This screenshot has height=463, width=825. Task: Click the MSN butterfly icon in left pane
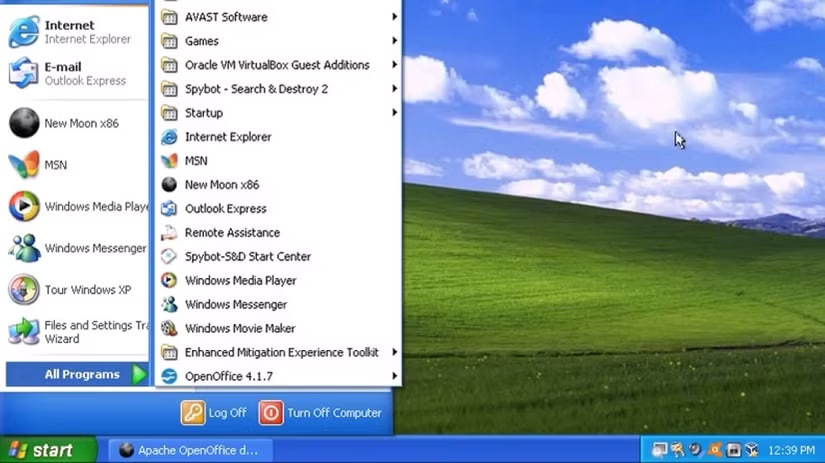24,165
